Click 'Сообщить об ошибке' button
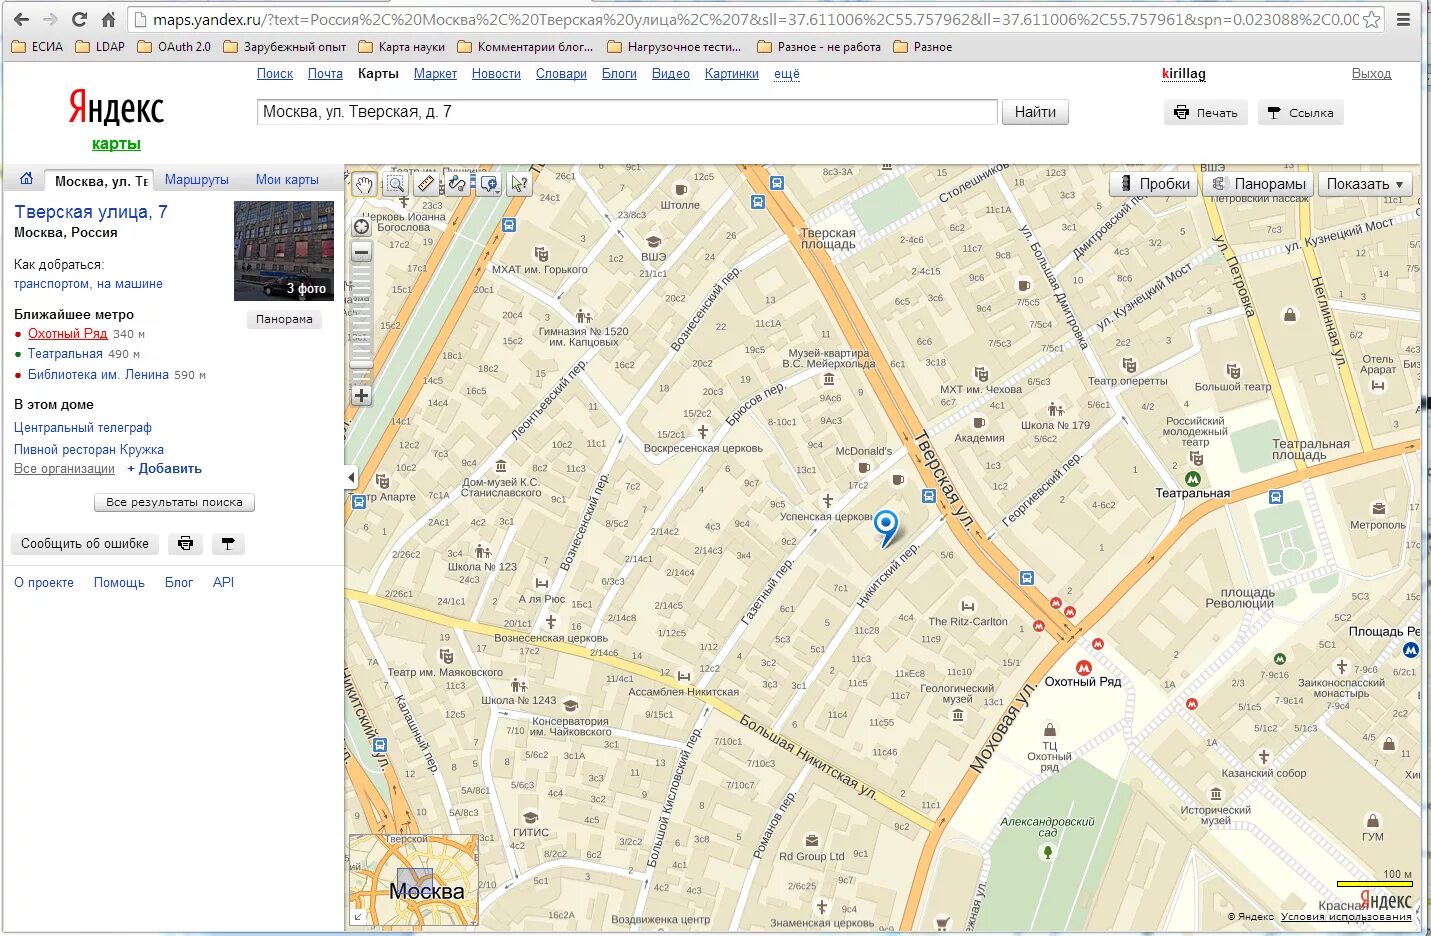Viewport: 1431px width, 936px height. [x=85, y=544]
